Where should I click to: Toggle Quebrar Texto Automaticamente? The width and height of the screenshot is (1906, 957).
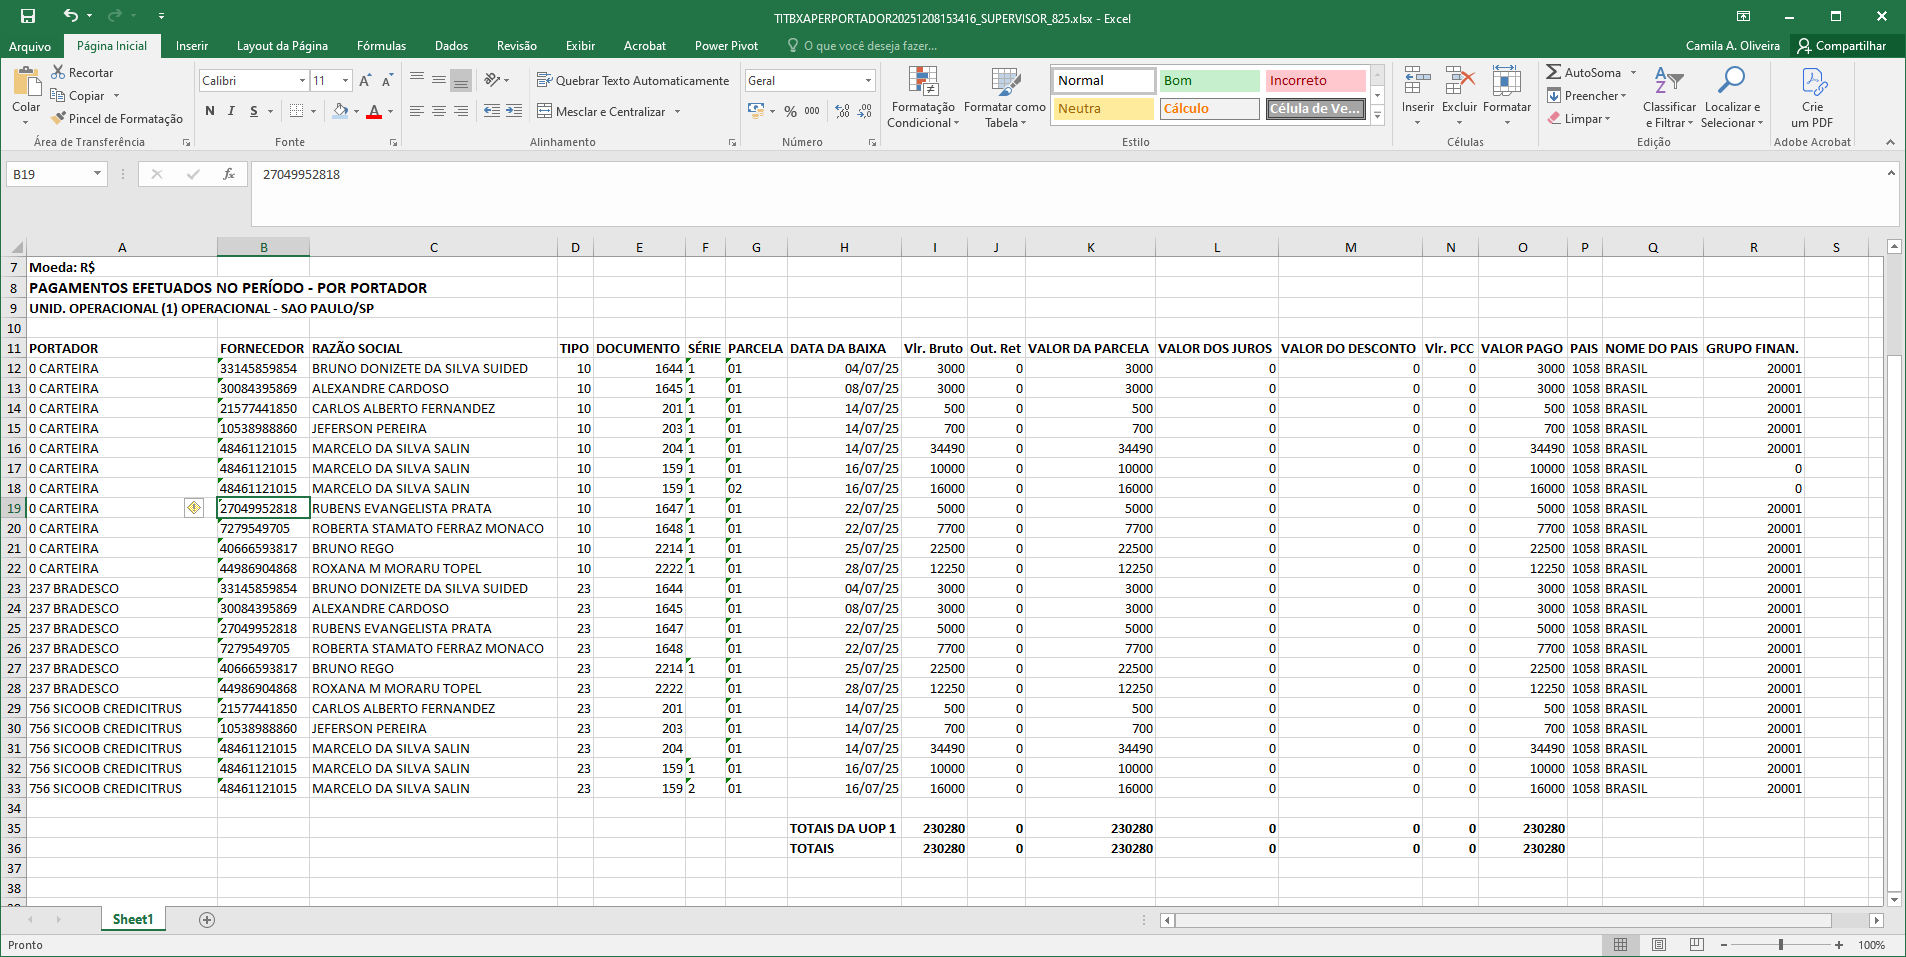(633, 81)
